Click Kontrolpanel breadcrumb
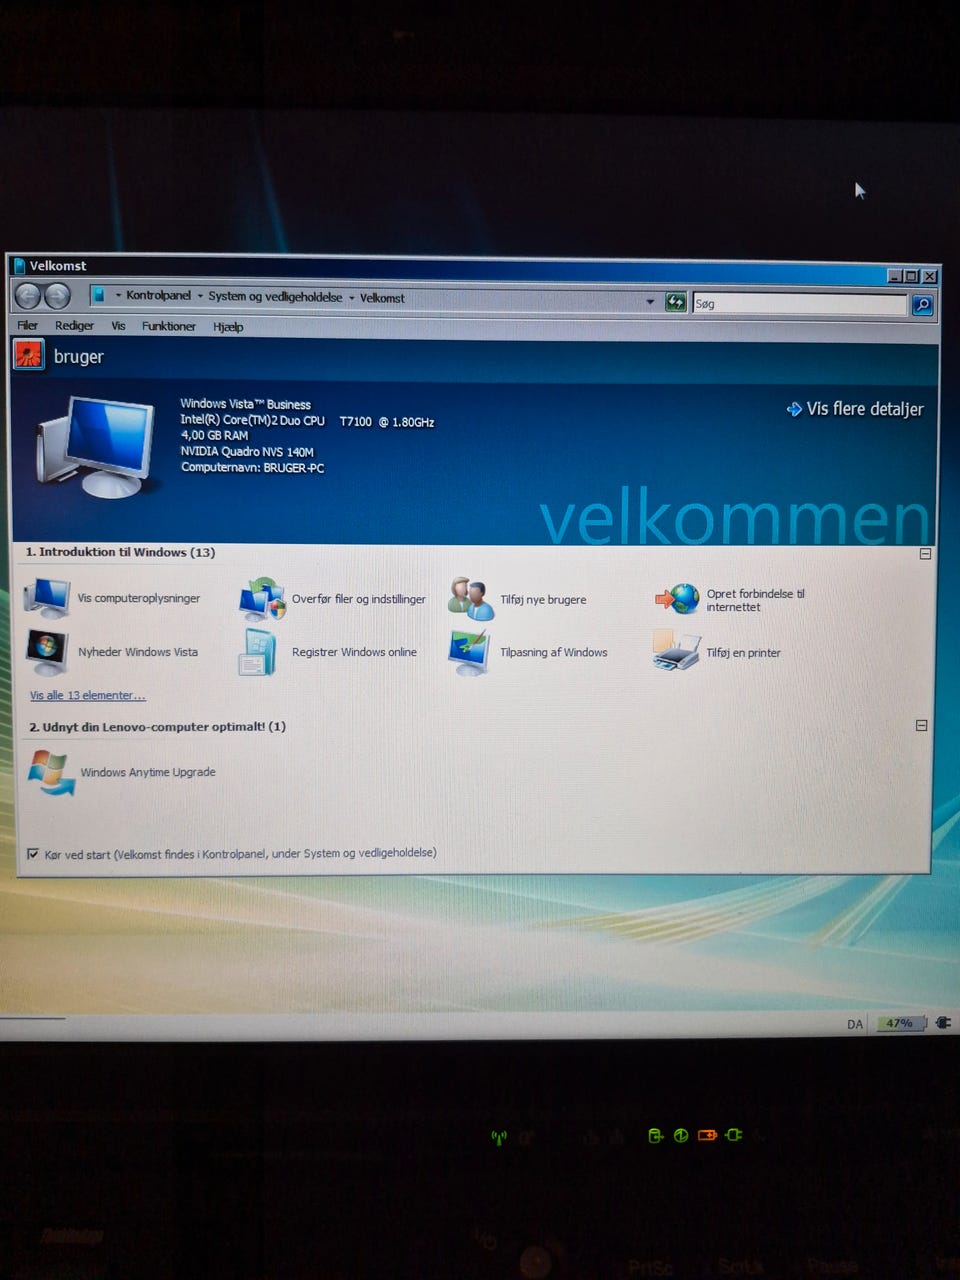This screenshot has height=1280, width=960. 158,295
